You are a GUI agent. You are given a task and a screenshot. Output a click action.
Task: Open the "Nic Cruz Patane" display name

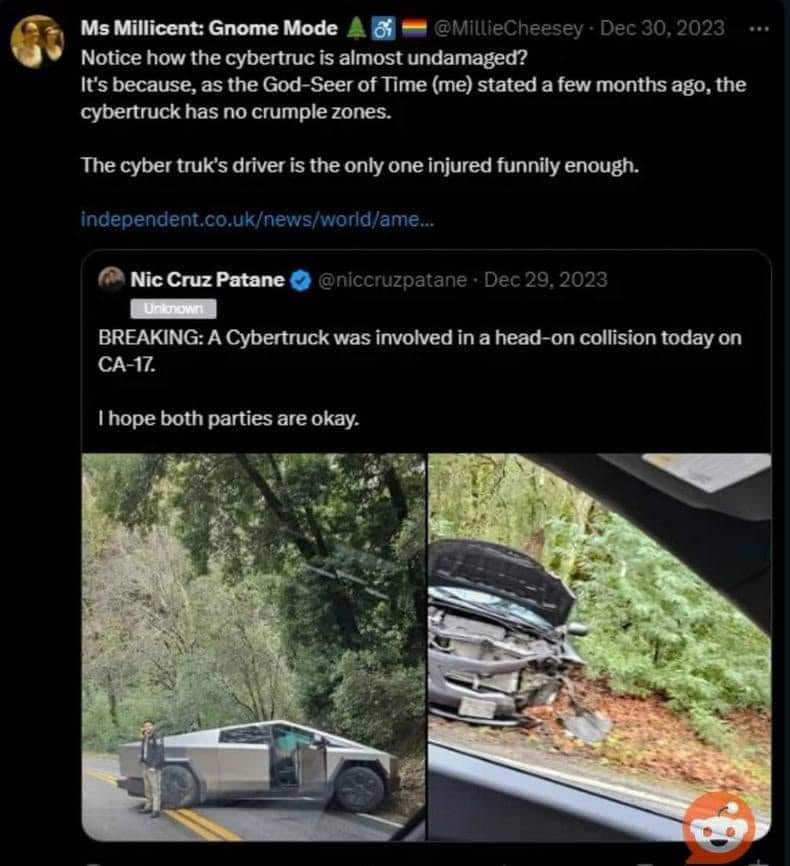tap(207, 281)
